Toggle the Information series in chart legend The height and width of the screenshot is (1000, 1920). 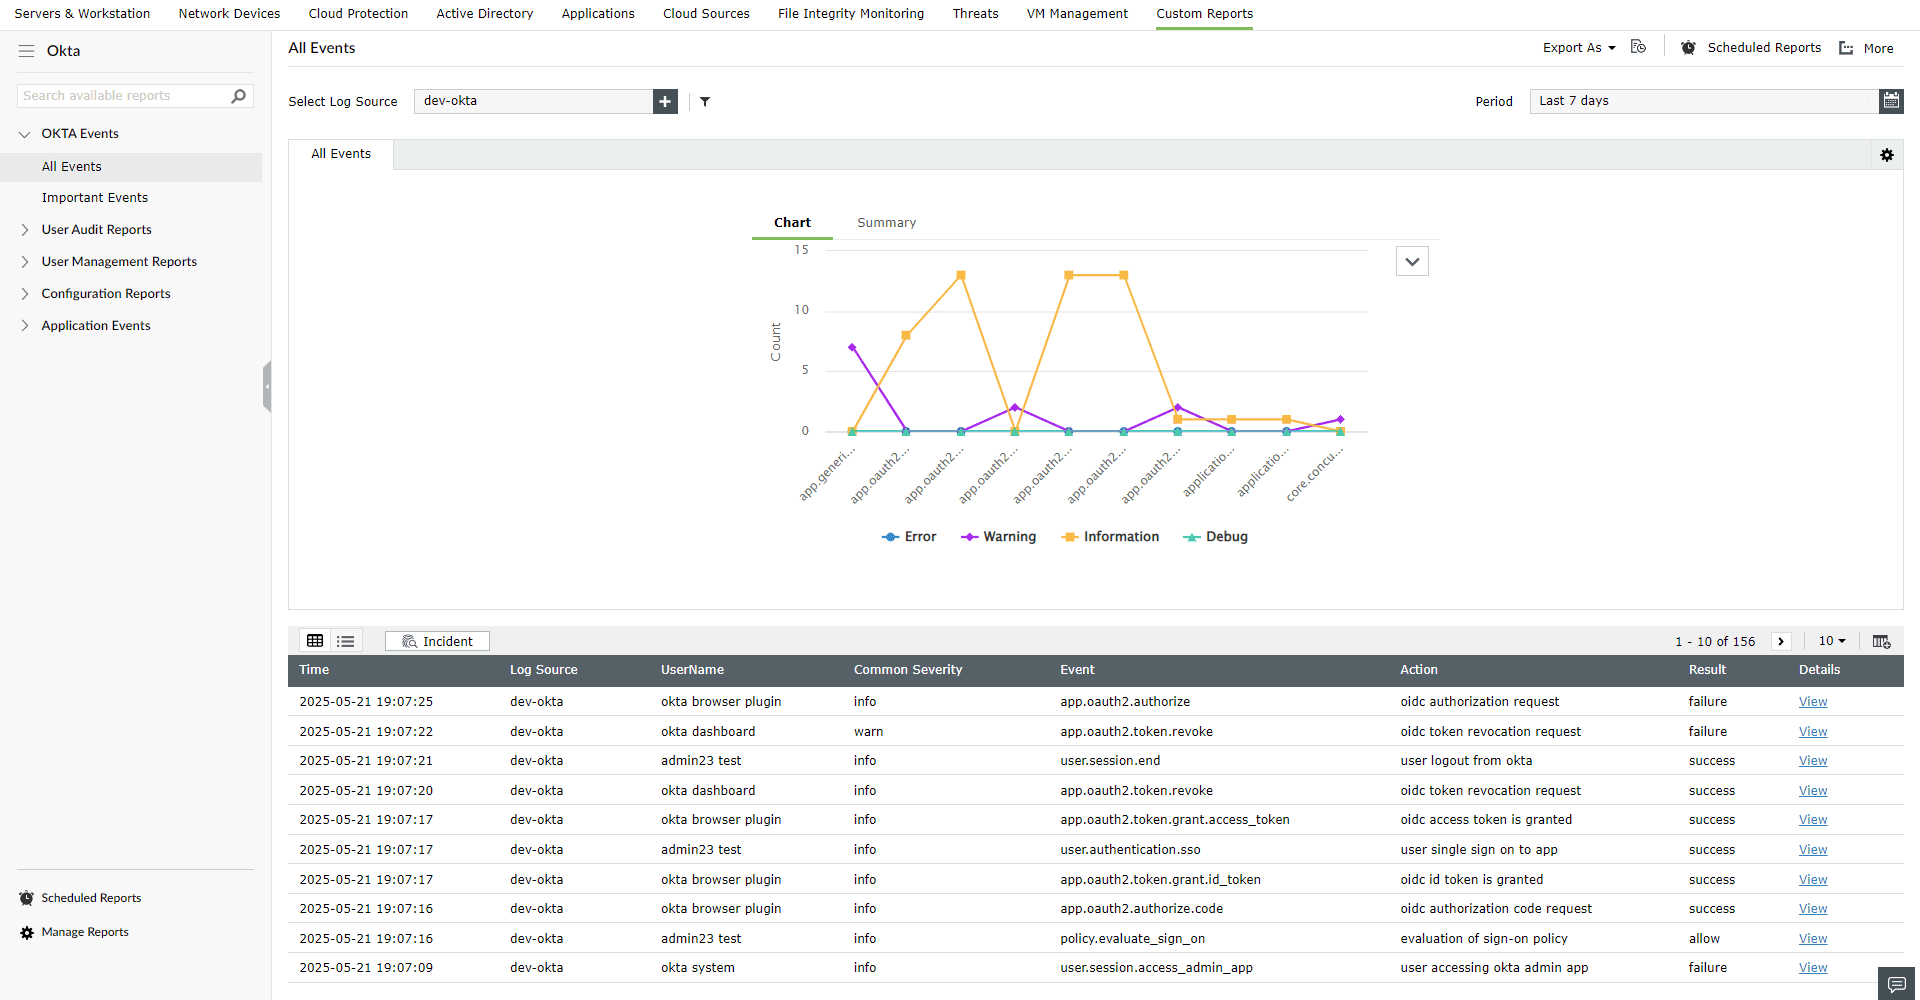1110,537
